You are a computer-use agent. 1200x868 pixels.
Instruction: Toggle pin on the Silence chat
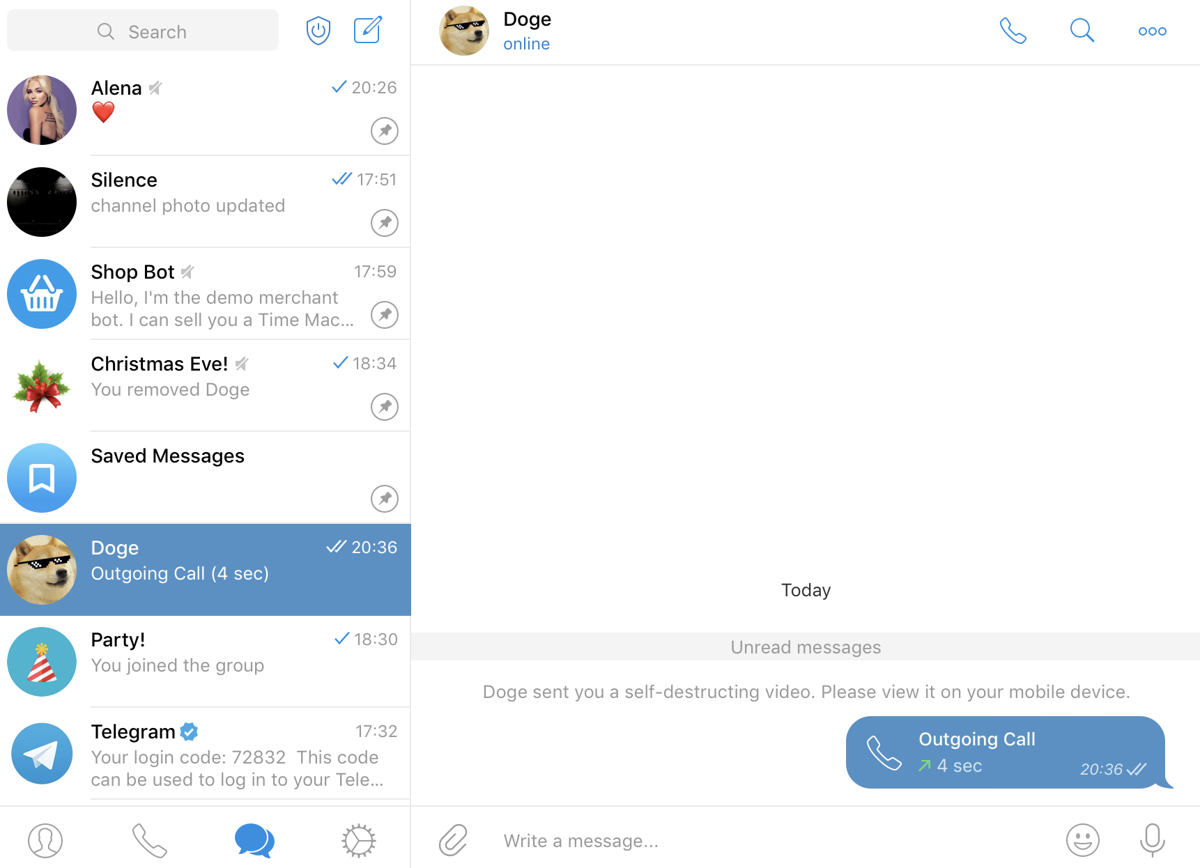point(385,223)
